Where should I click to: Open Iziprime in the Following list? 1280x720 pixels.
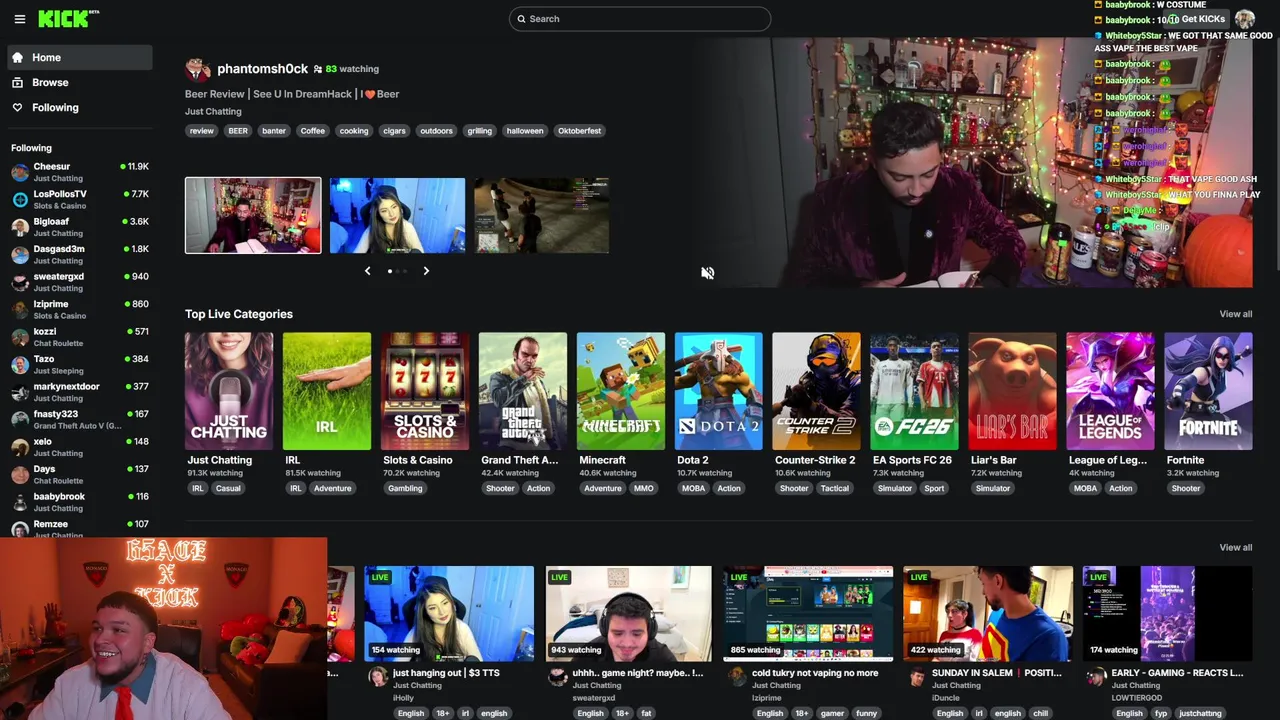click(80, 309)
